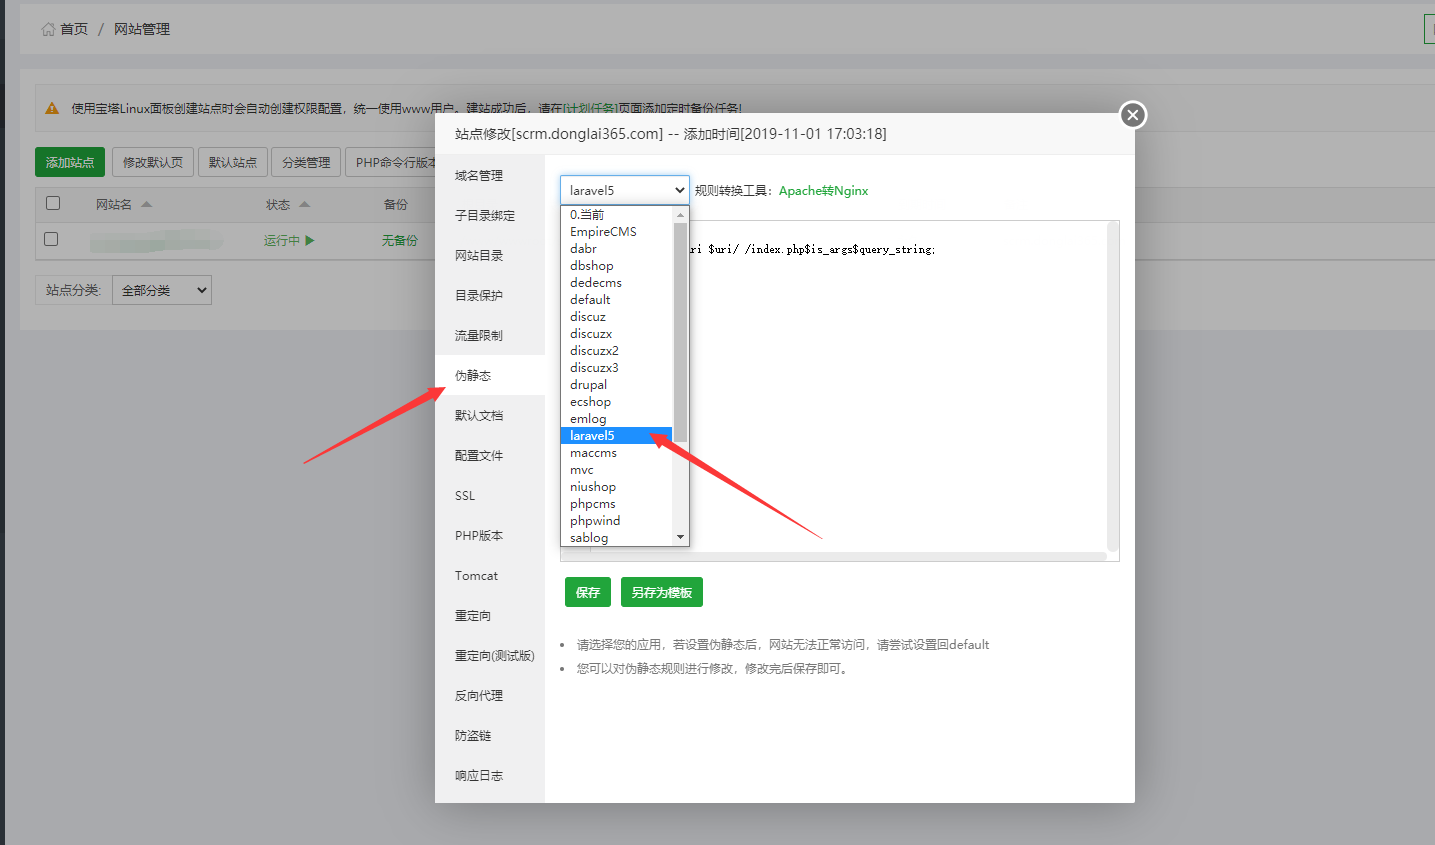Screen dimensions: 1435x845
Task: Click 运行中 status link
Action: [282, 241]
